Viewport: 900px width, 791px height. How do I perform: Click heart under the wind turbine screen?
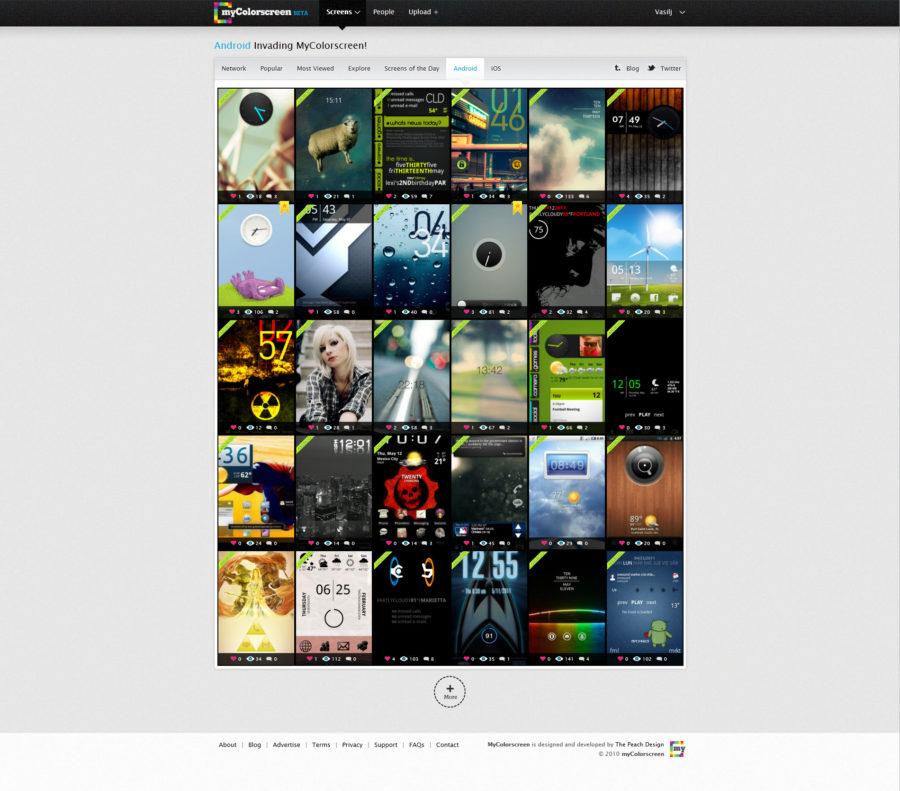point(621,312)
